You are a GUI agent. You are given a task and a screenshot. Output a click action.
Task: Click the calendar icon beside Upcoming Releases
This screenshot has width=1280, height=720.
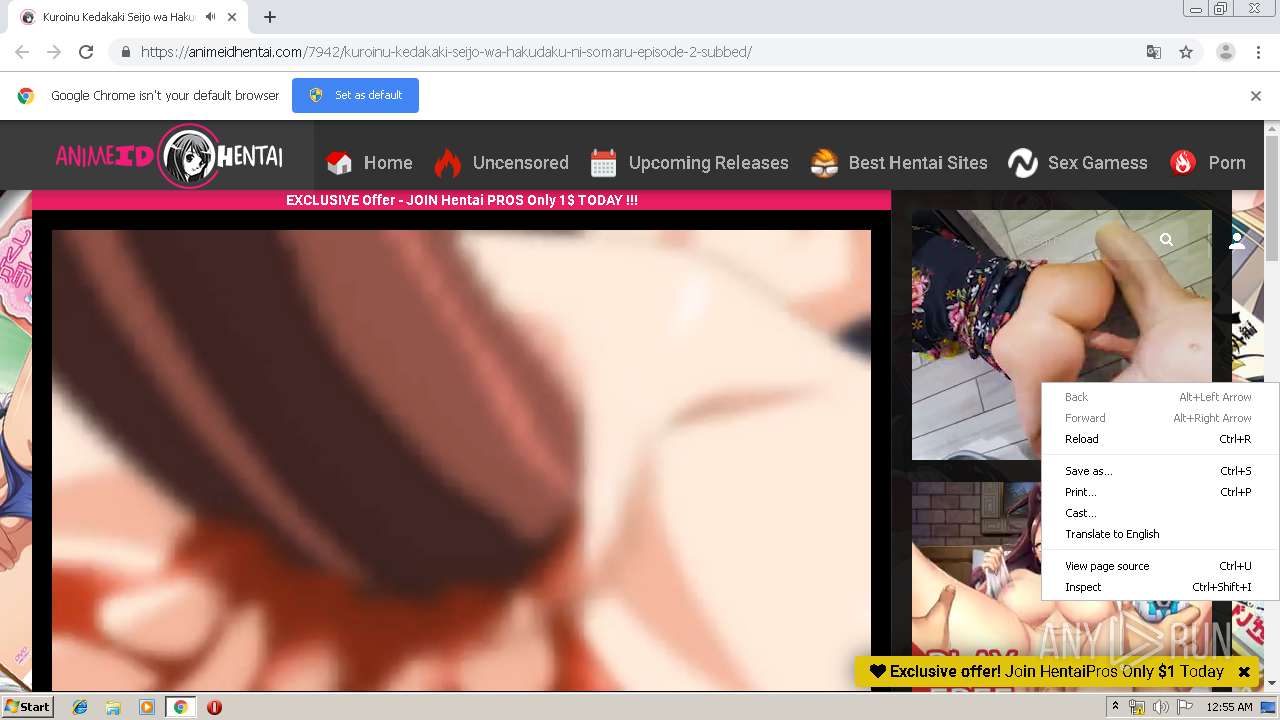[x=603, y=162]
